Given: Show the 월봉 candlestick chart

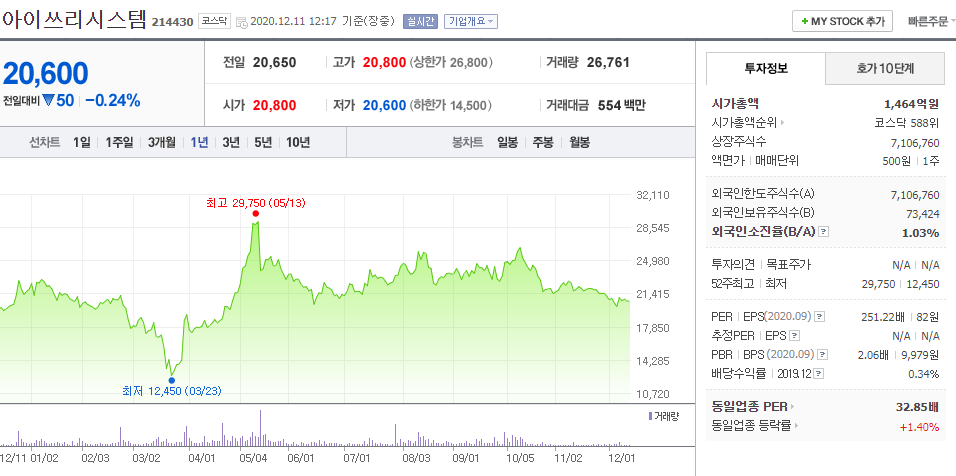Looking at the screenshot, I should 579,143.
